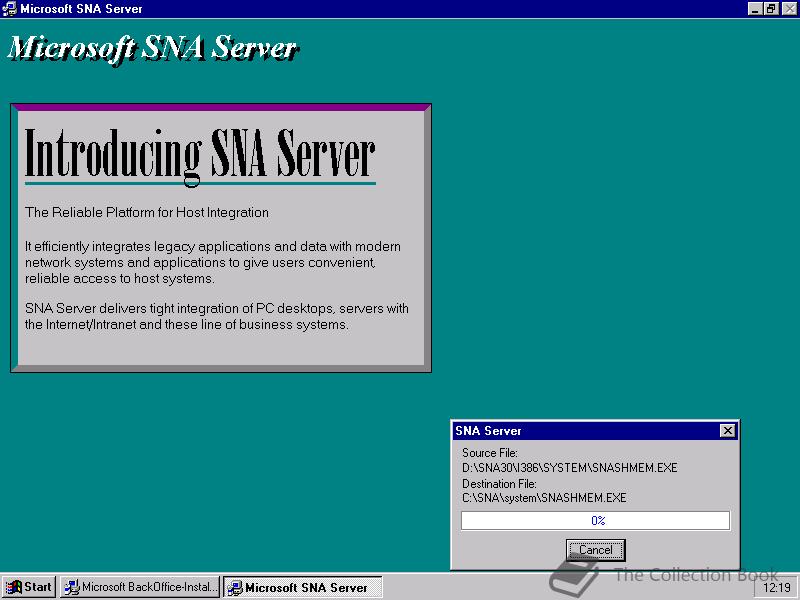This screenshot has height=600, width=800.
Task: Close the SNA Server progress dialog
Action: point(728,431)
